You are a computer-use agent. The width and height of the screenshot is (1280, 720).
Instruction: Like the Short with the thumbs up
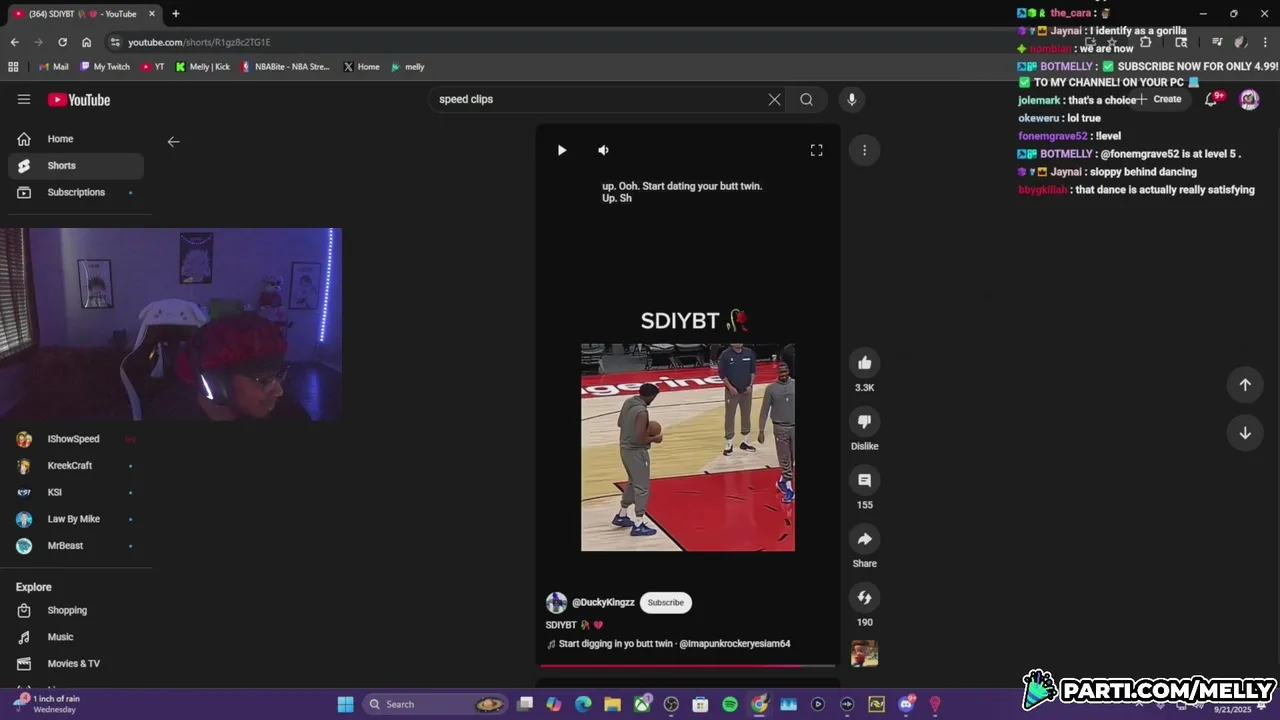tap(865, 363)
